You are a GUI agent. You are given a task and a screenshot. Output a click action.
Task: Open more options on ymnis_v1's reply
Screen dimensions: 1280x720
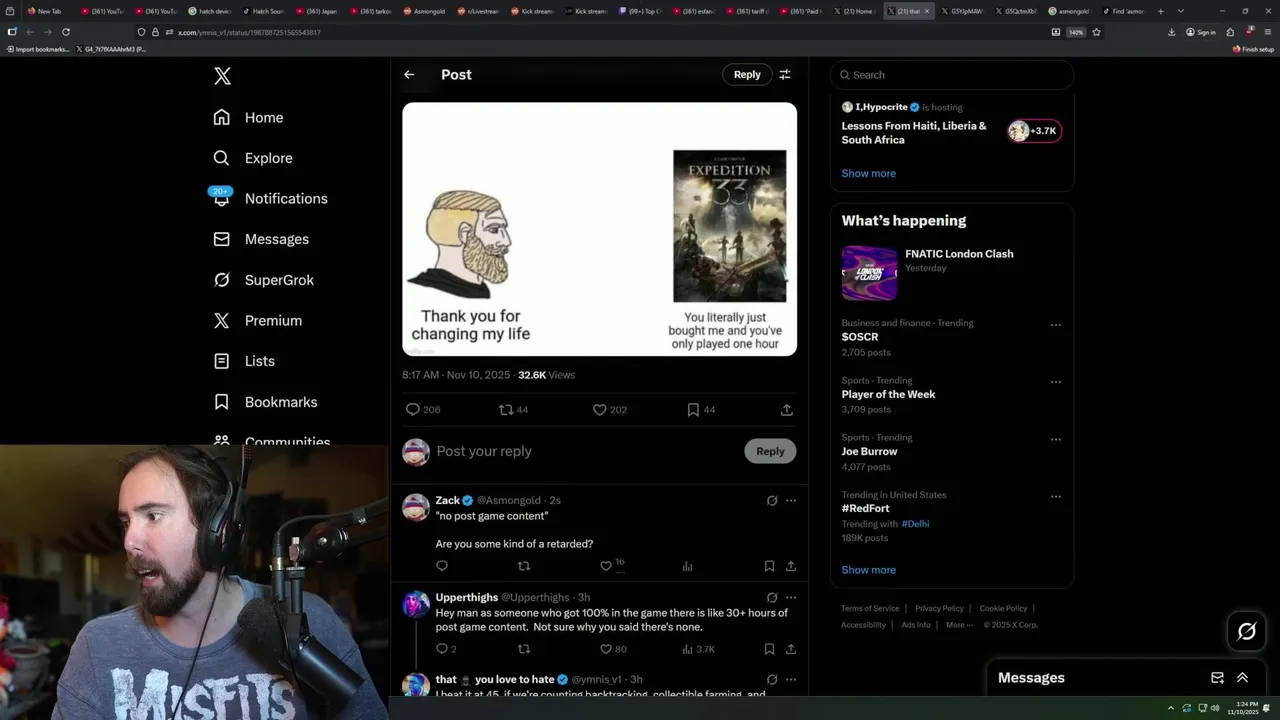[x=791, y=680]
